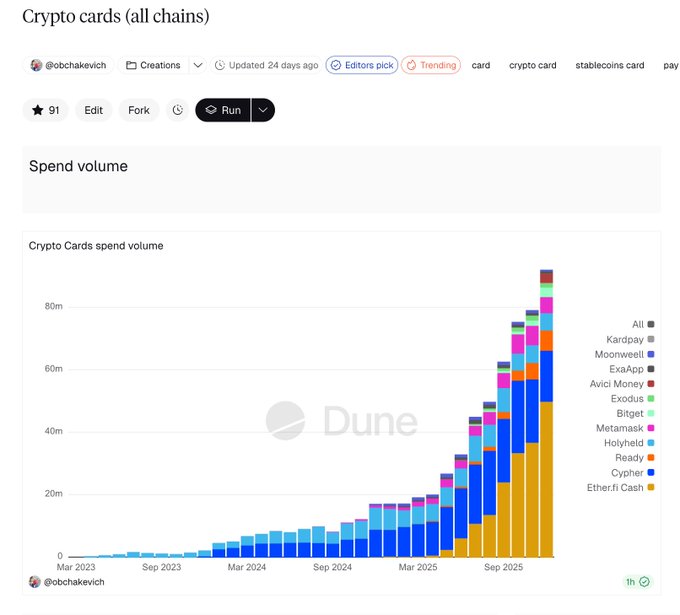The height and width of the screenshot is (615, 680).
Task: Click the green 1h freshness check icon
Action: (645, 581)
